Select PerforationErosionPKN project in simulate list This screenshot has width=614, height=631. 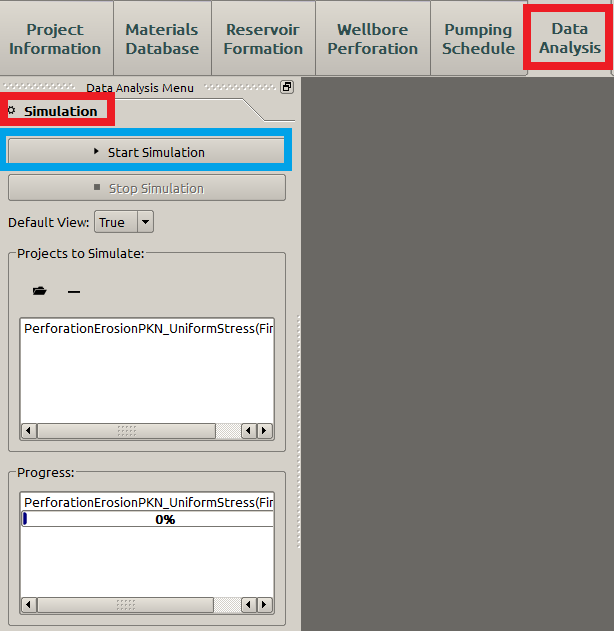147,328
